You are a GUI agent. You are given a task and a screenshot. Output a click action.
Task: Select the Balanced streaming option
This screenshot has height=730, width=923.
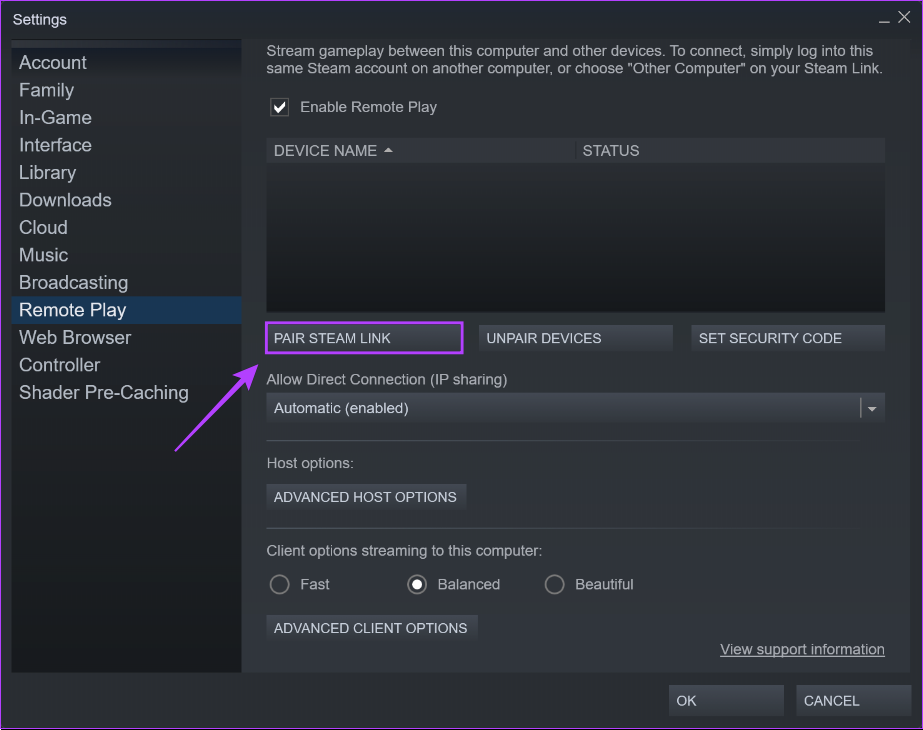tap(417, 585)
